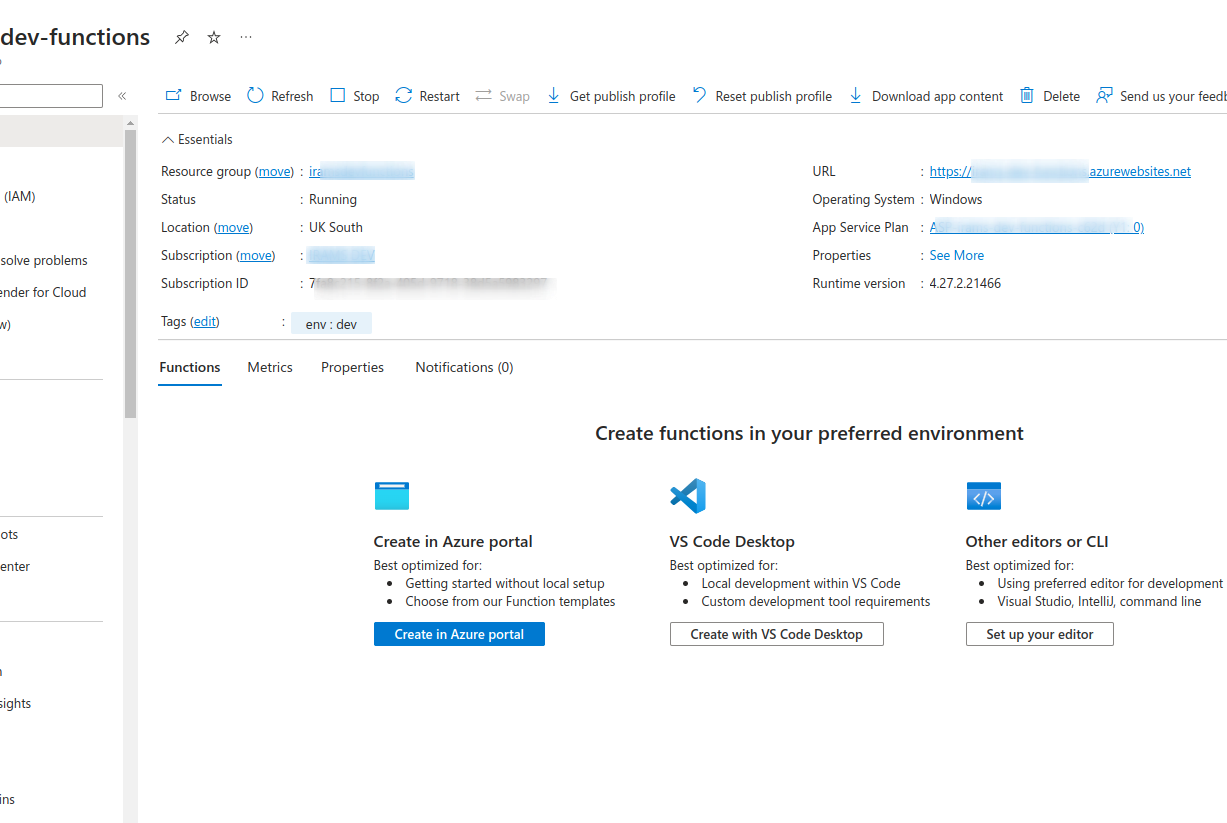This screenshot has width=1227, height=823.
Task: Open the more options ellipsis beside title
Action: [x=246, y=37]
